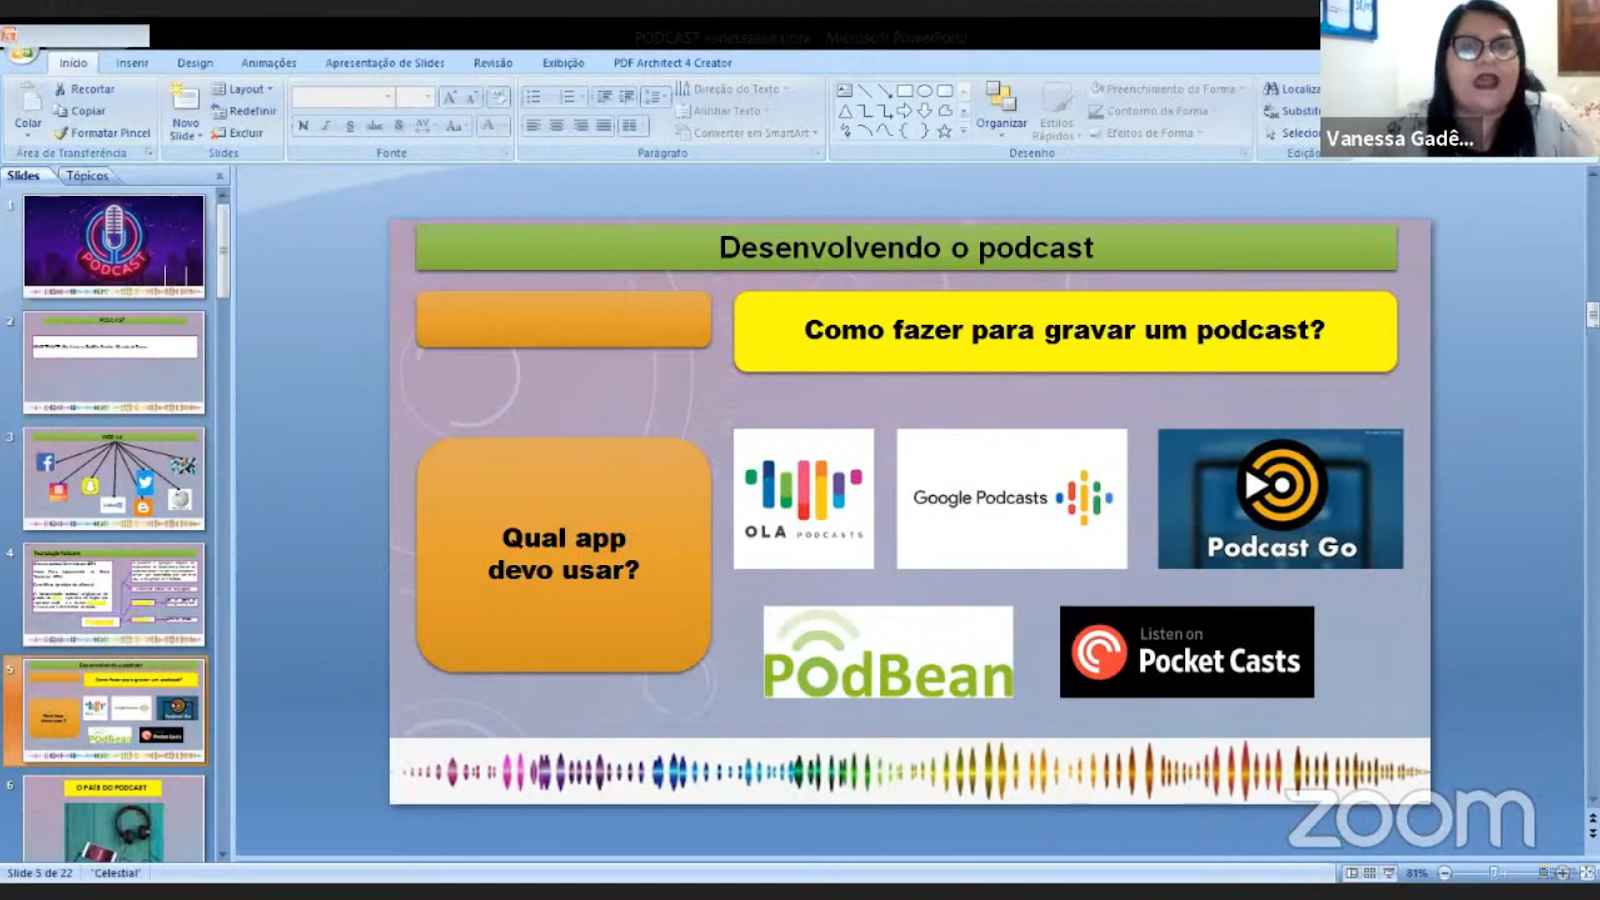Open the Animações tab
The height and width of the screenshot is (900, 1600).
268,63
